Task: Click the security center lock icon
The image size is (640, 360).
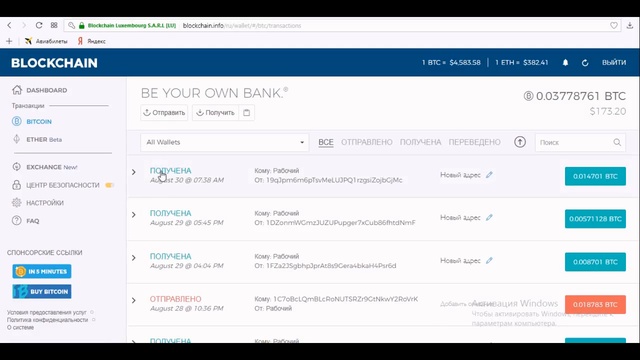Action: pyautogui.click(x=17, y=184)
